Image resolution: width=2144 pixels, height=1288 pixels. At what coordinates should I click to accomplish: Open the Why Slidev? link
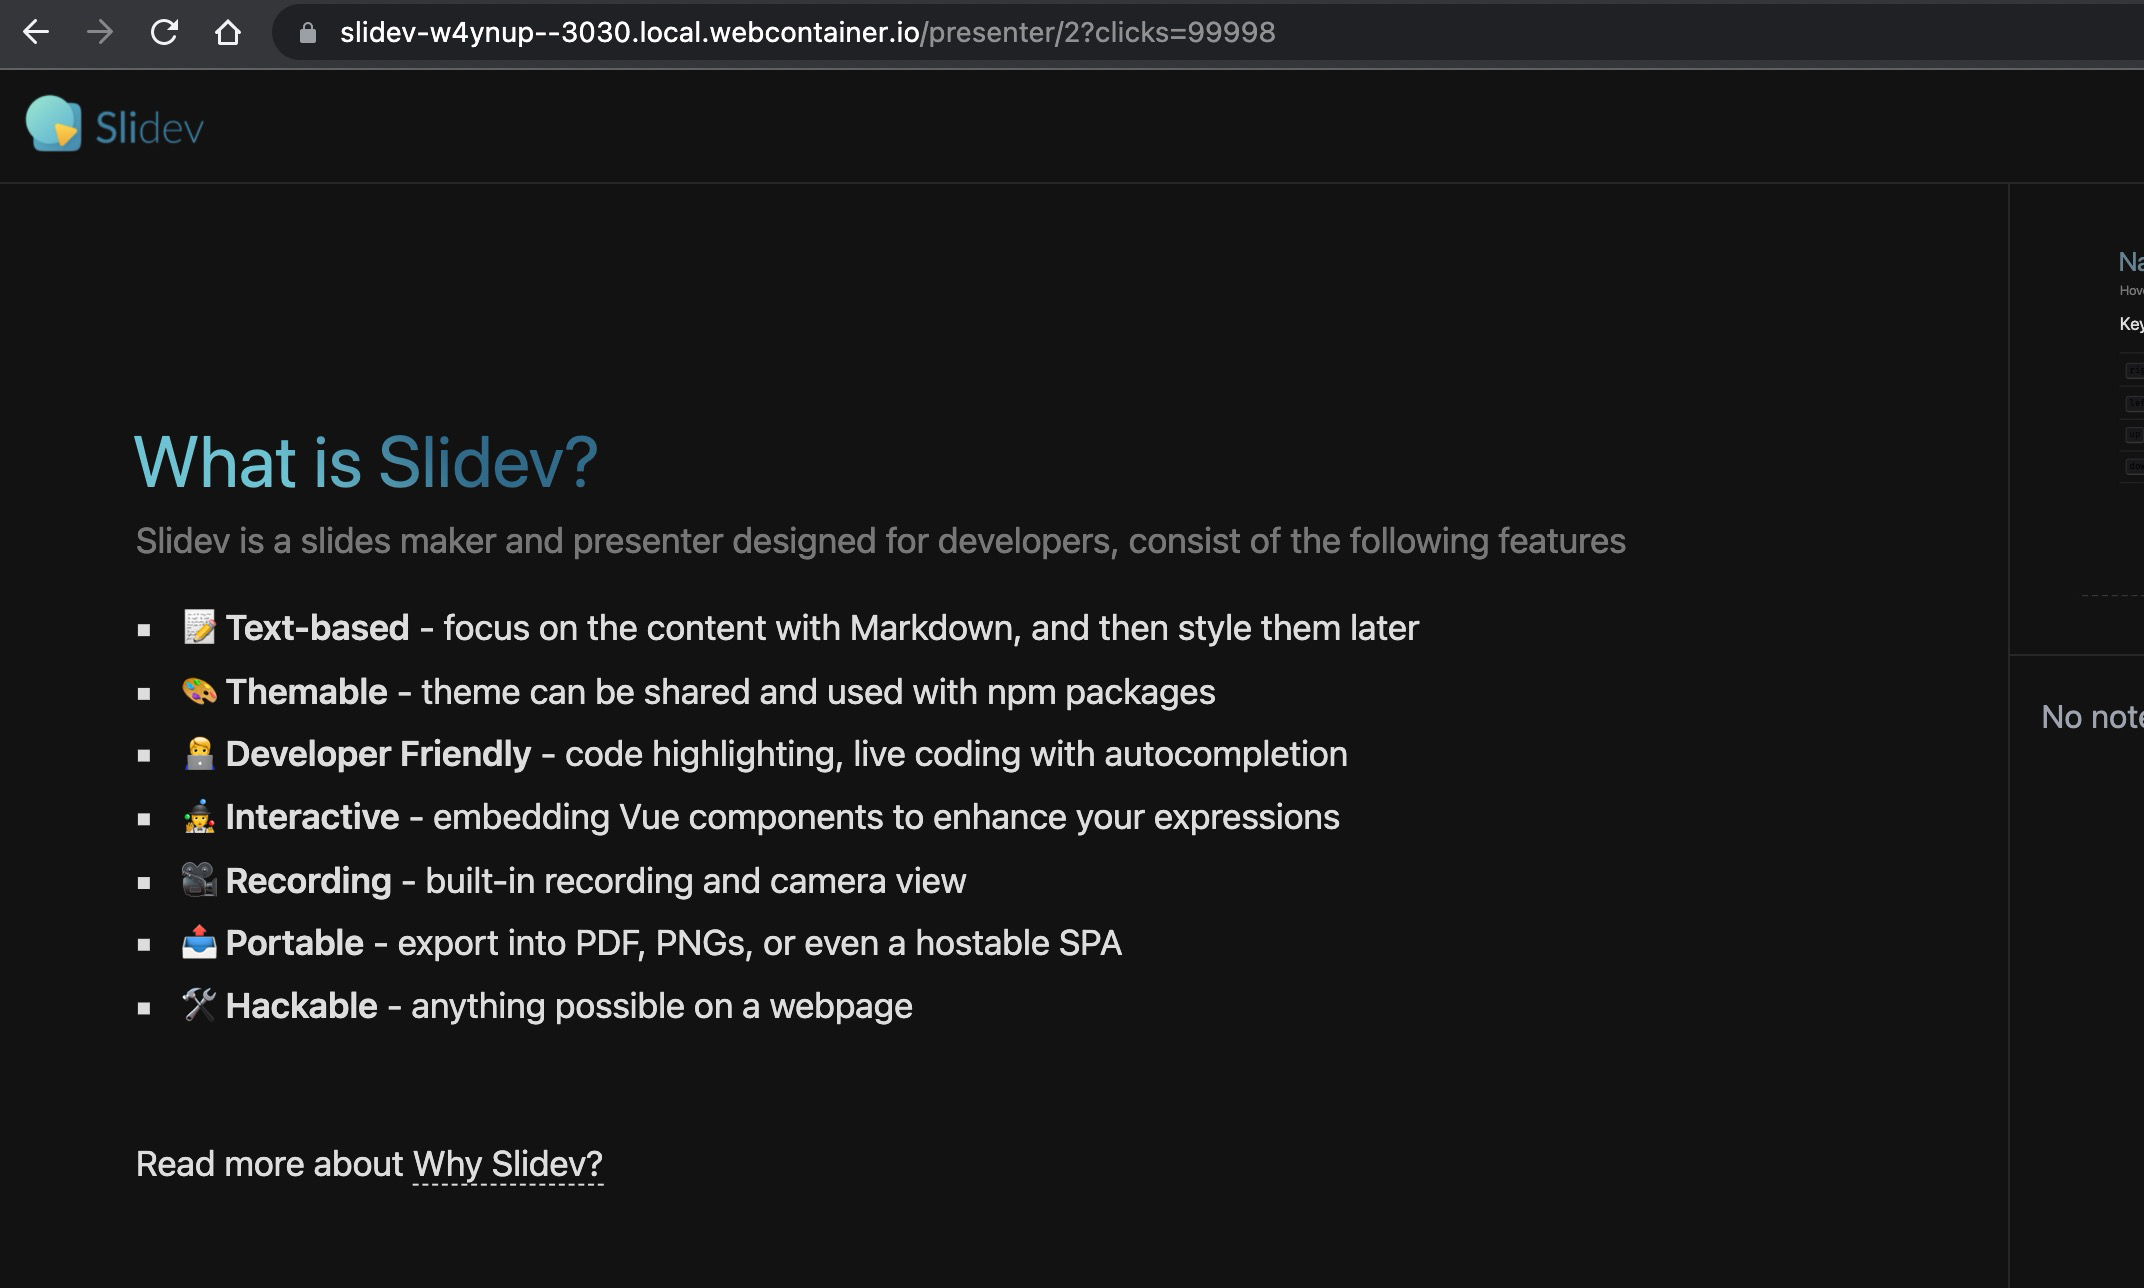click(508, 1163)
